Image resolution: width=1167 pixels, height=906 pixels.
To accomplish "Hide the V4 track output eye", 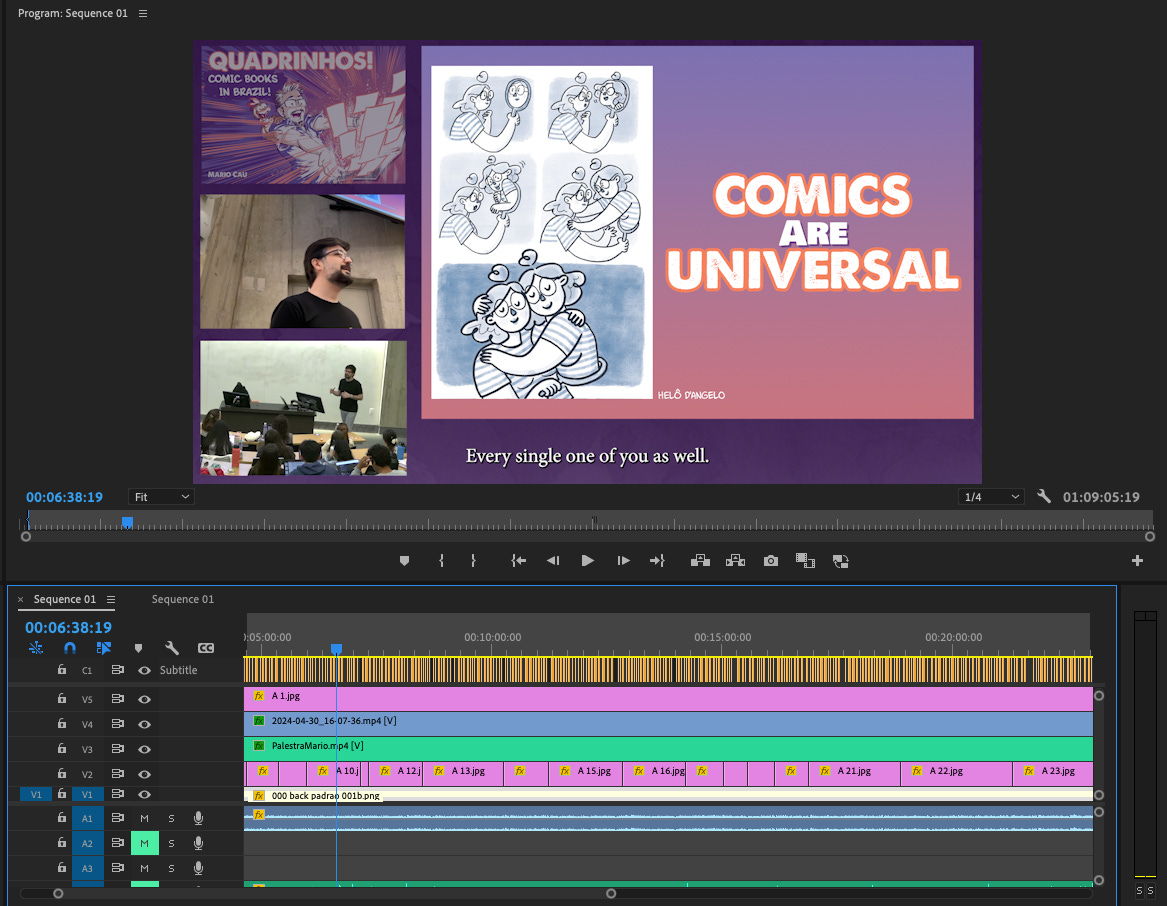I will (144, 724).
